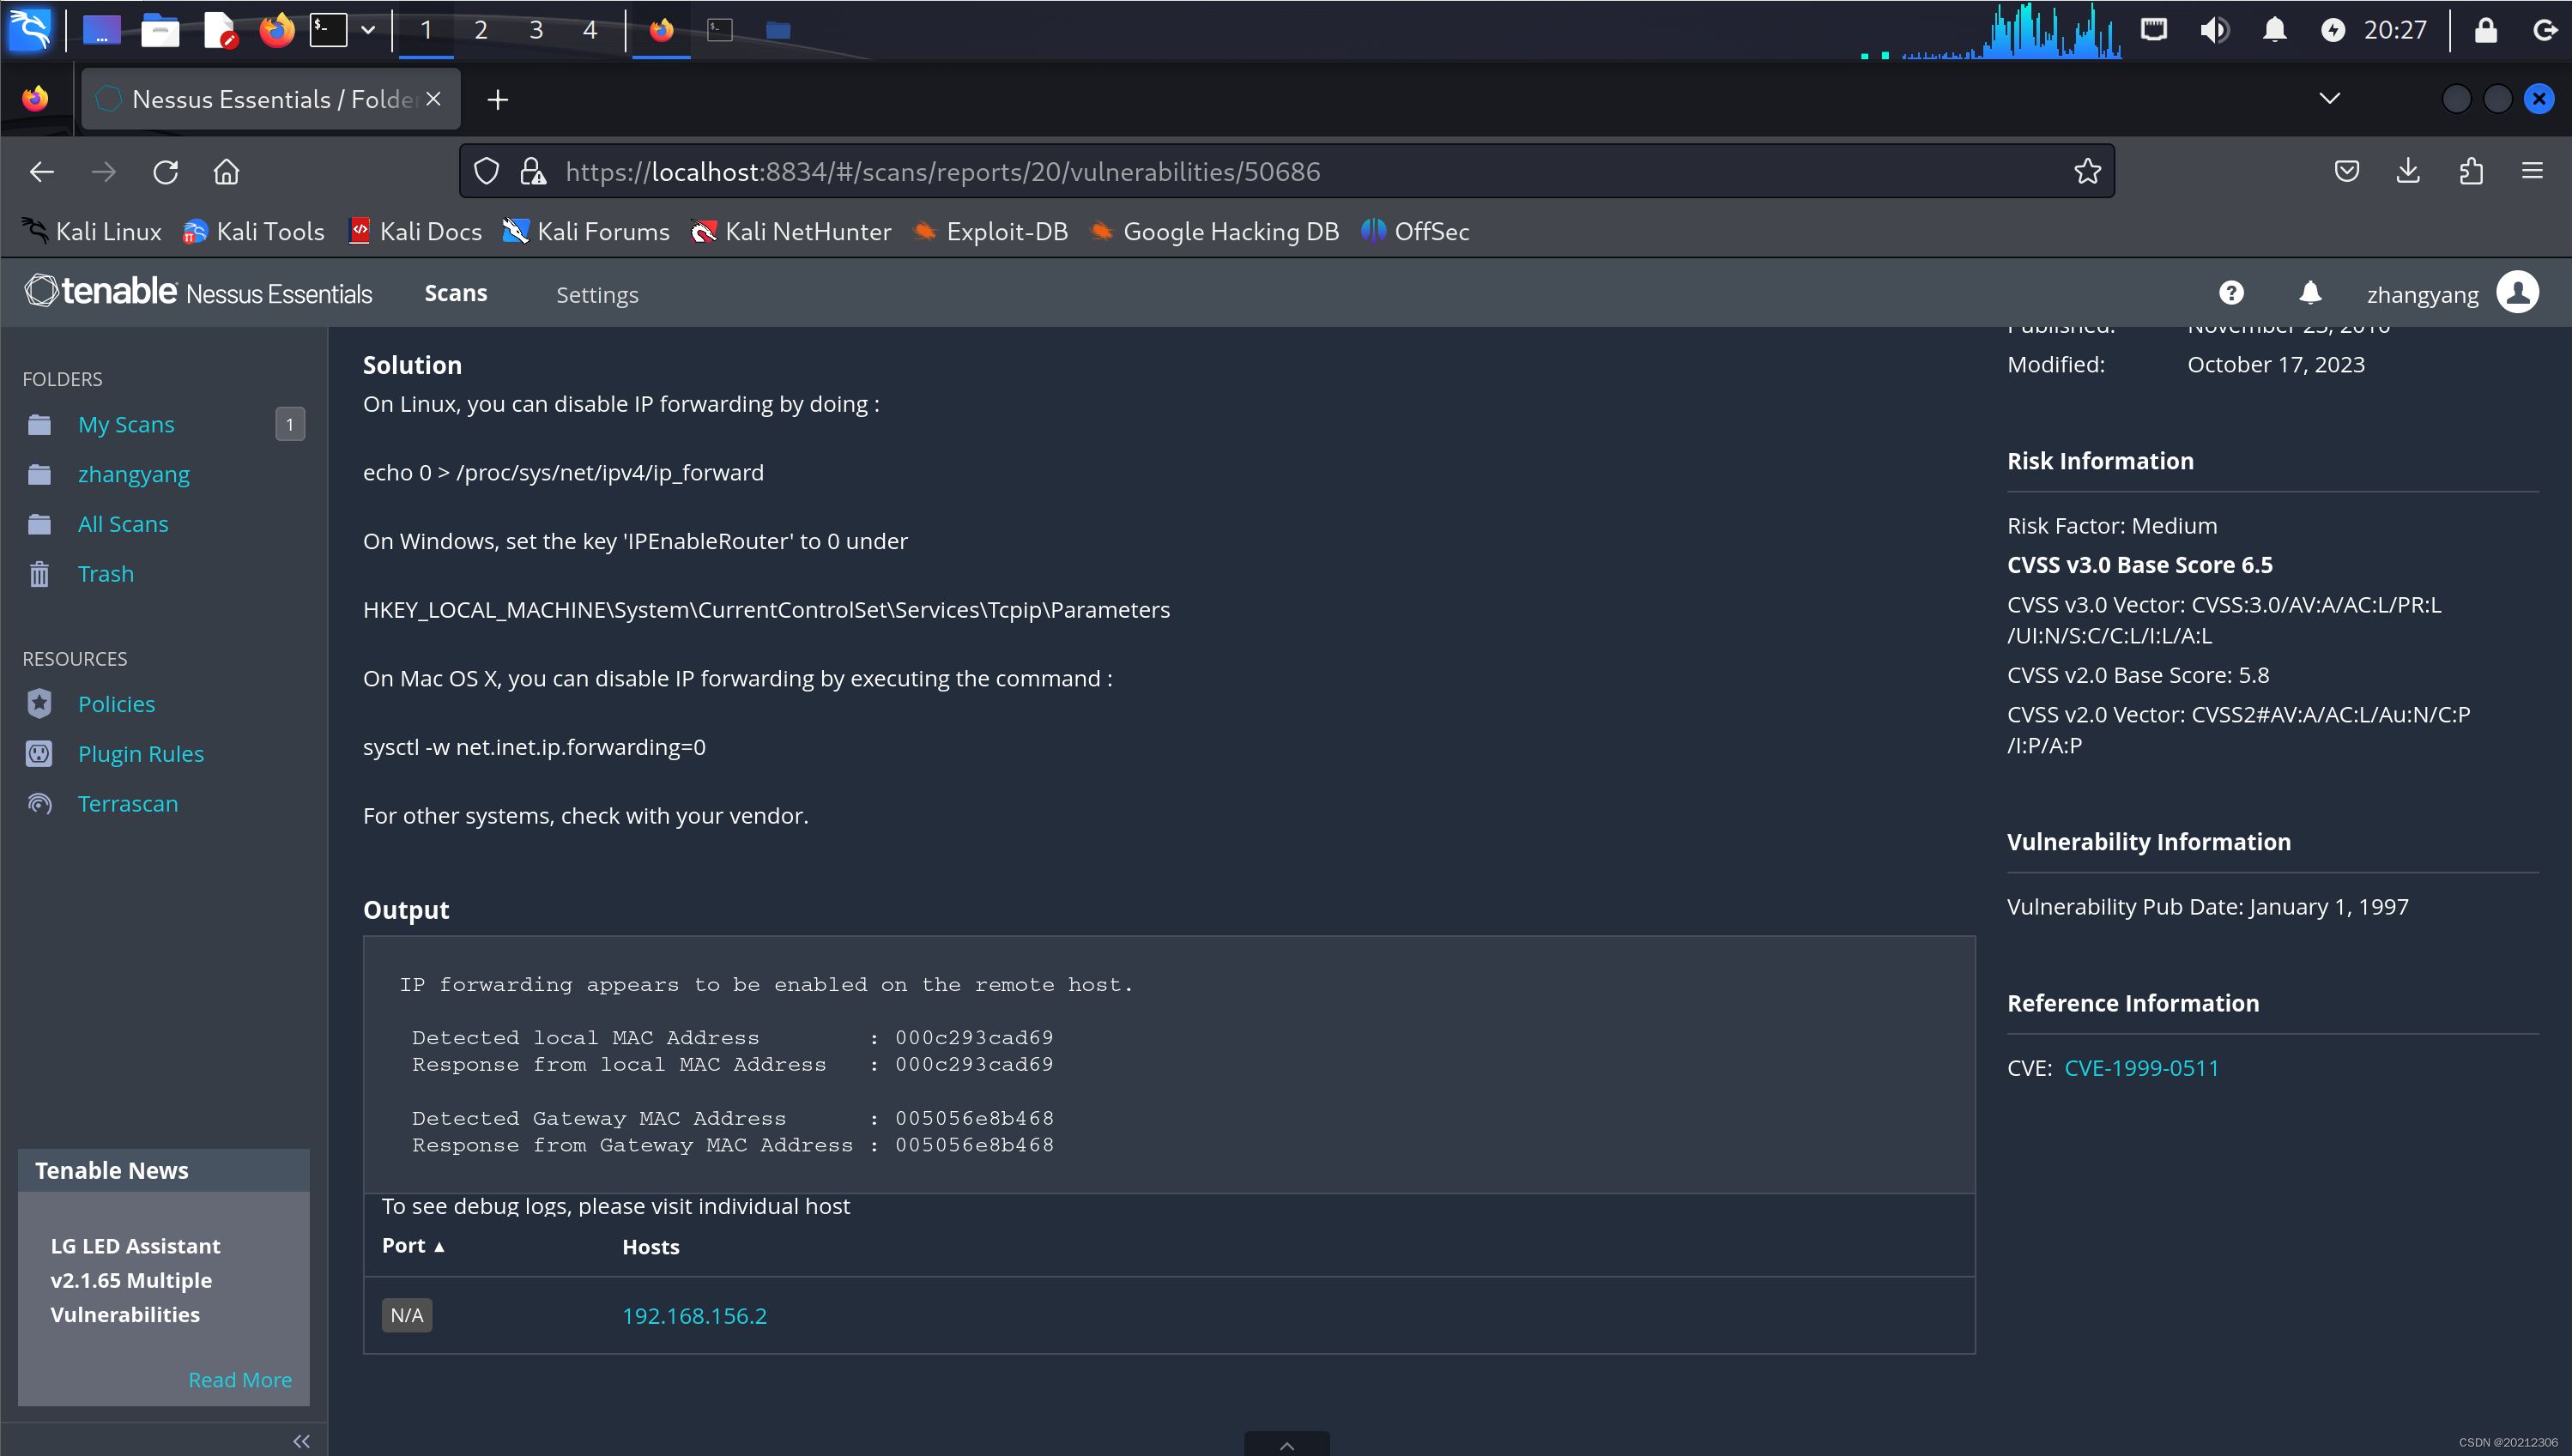Open host 192.168.156.2 link
This screenshot has width=2572, height=1456.
click(x=694, y=1316)
